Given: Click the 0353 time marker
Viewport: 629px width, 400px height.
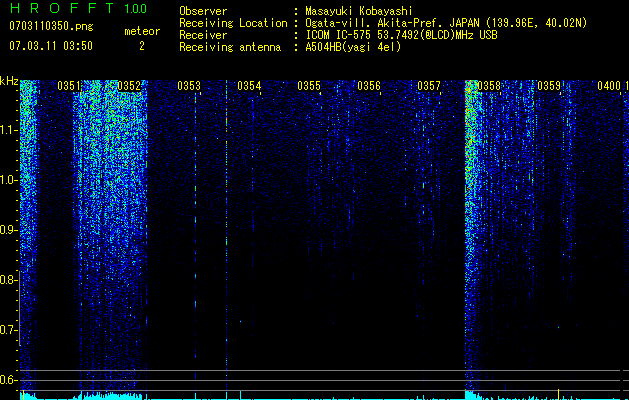Looking at the screenshot, I should click(189, 86).
